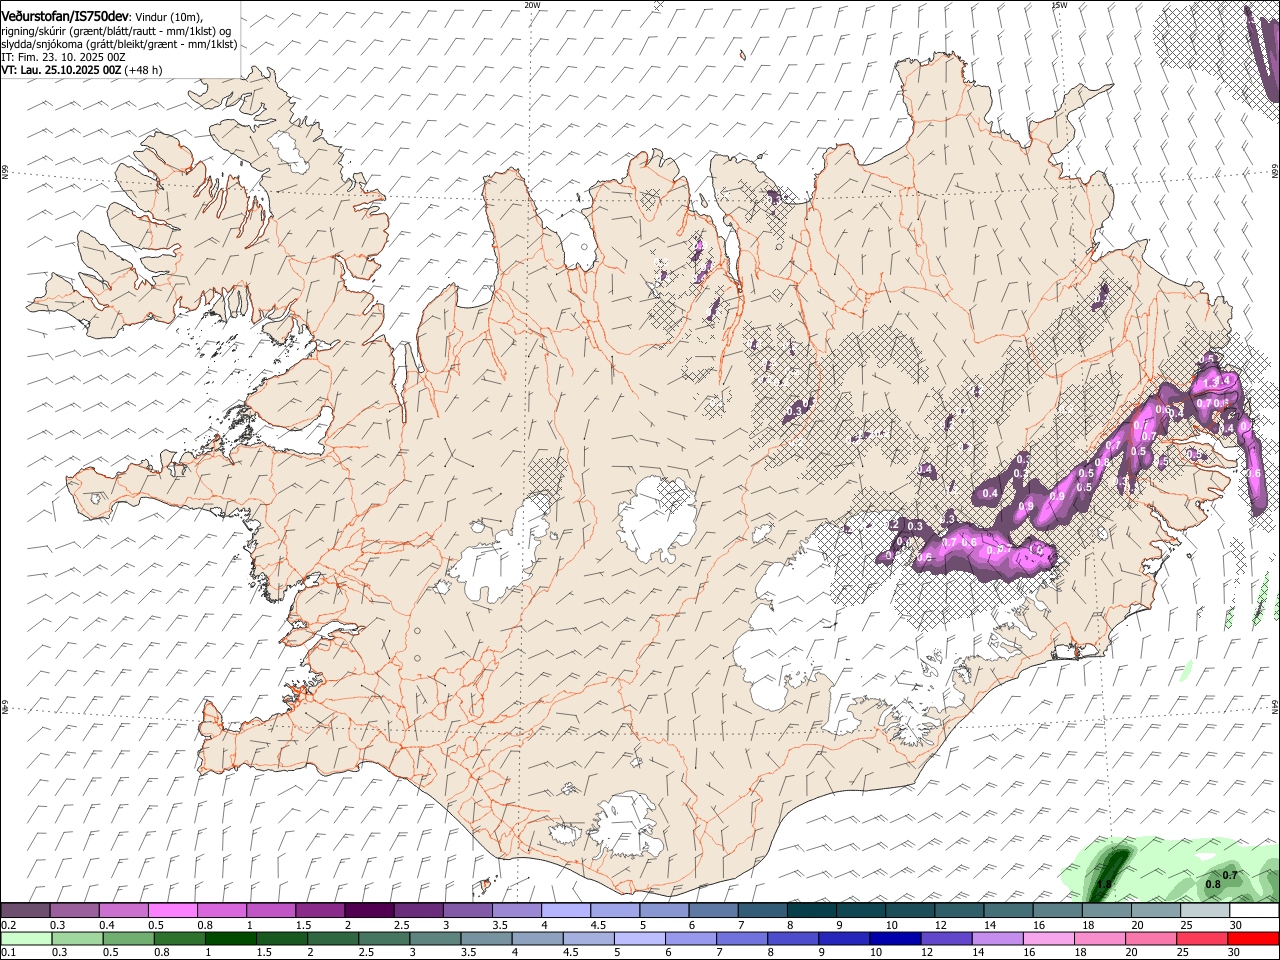Pick the purple swatch above 12 in the lower legend row
This screenshot has width=1280, height=960.
[x=947, y=938]
